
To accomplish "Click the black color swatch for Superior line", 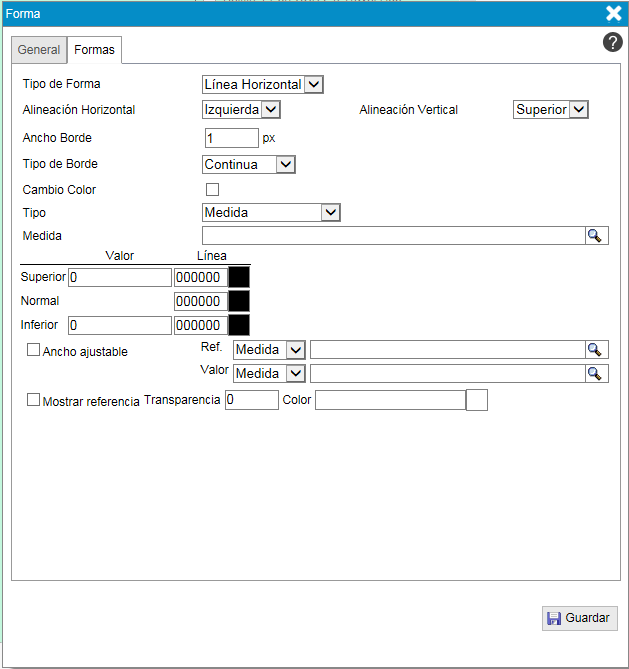I will coord(239,277).
